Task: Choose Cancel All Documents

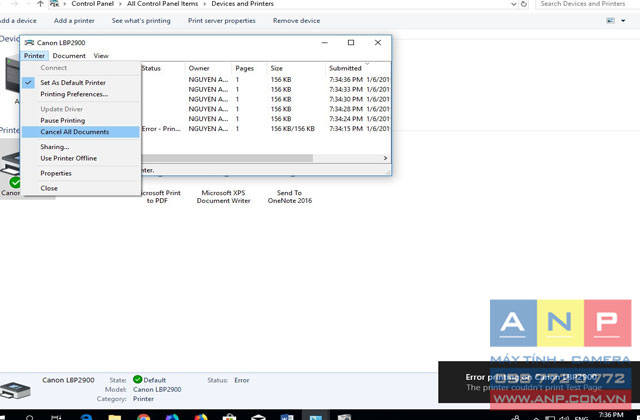Action: (x=81, y=132)
